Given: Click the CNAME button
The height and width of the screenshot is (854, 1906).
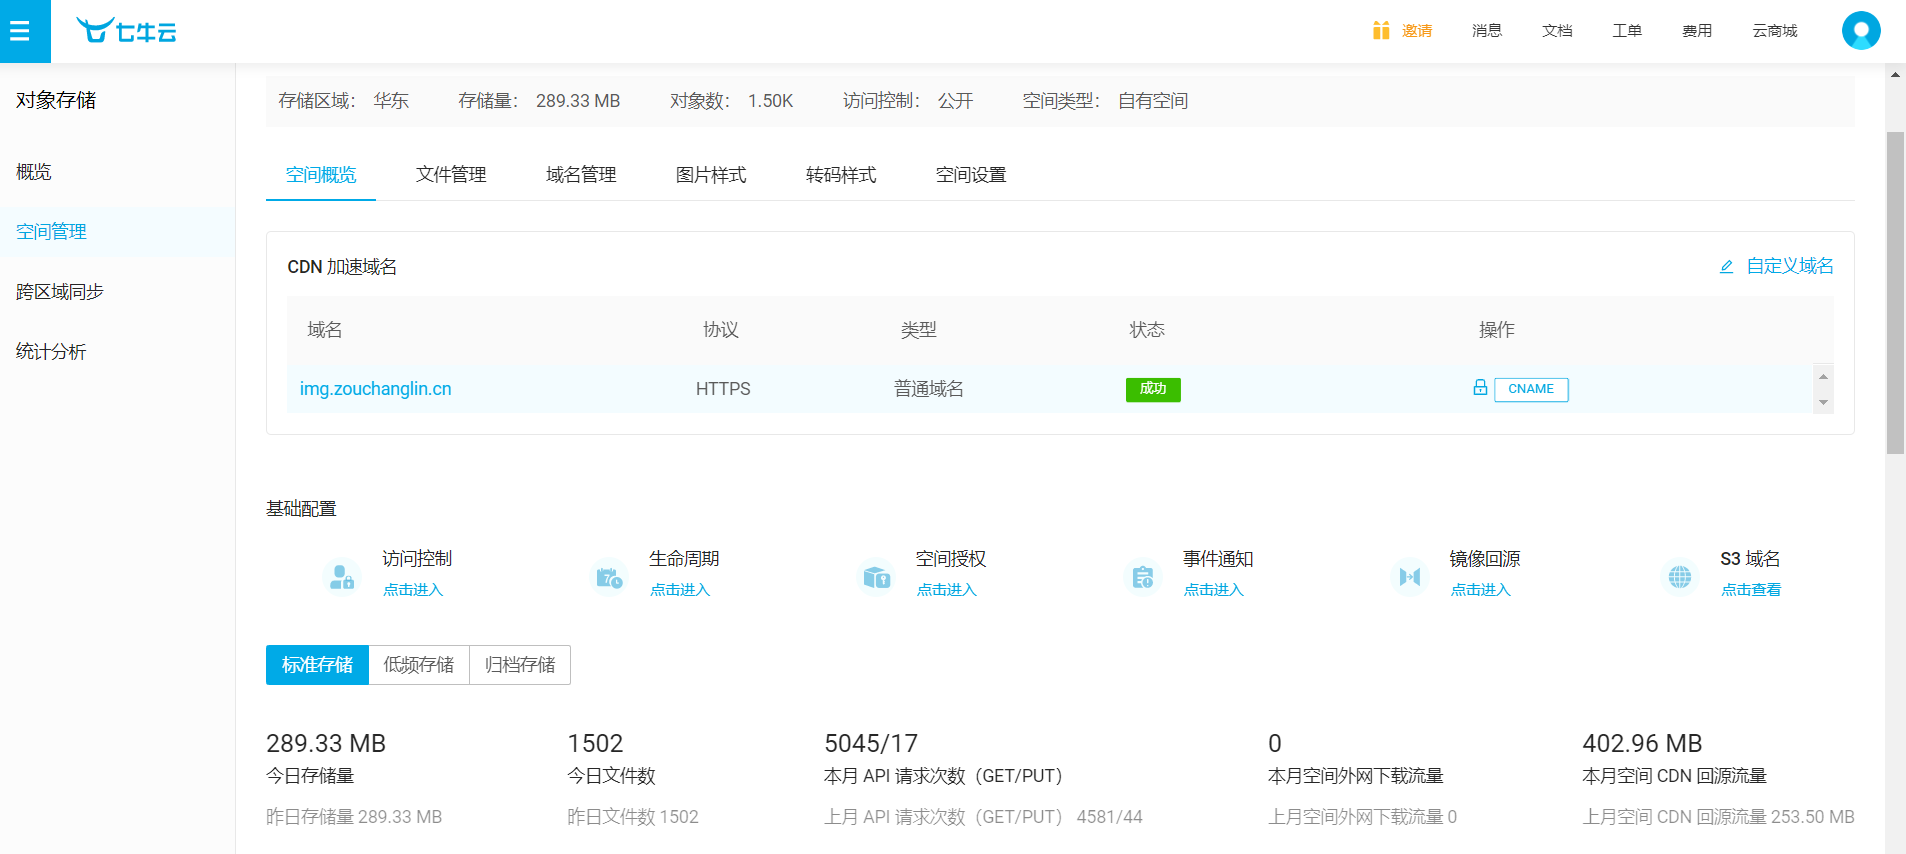Looking at the screenshot, I should [x=1531, y=389].
